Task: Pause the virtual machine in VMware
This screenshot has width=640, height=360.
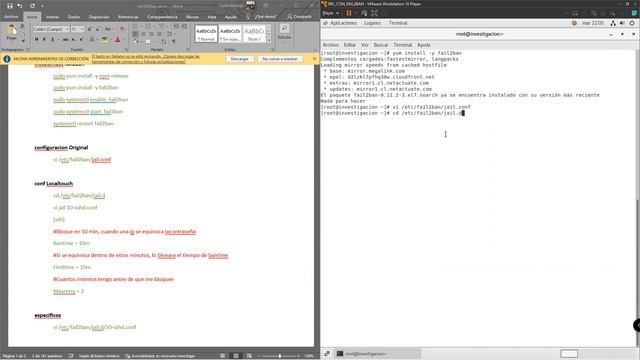Action: [349, 13]
